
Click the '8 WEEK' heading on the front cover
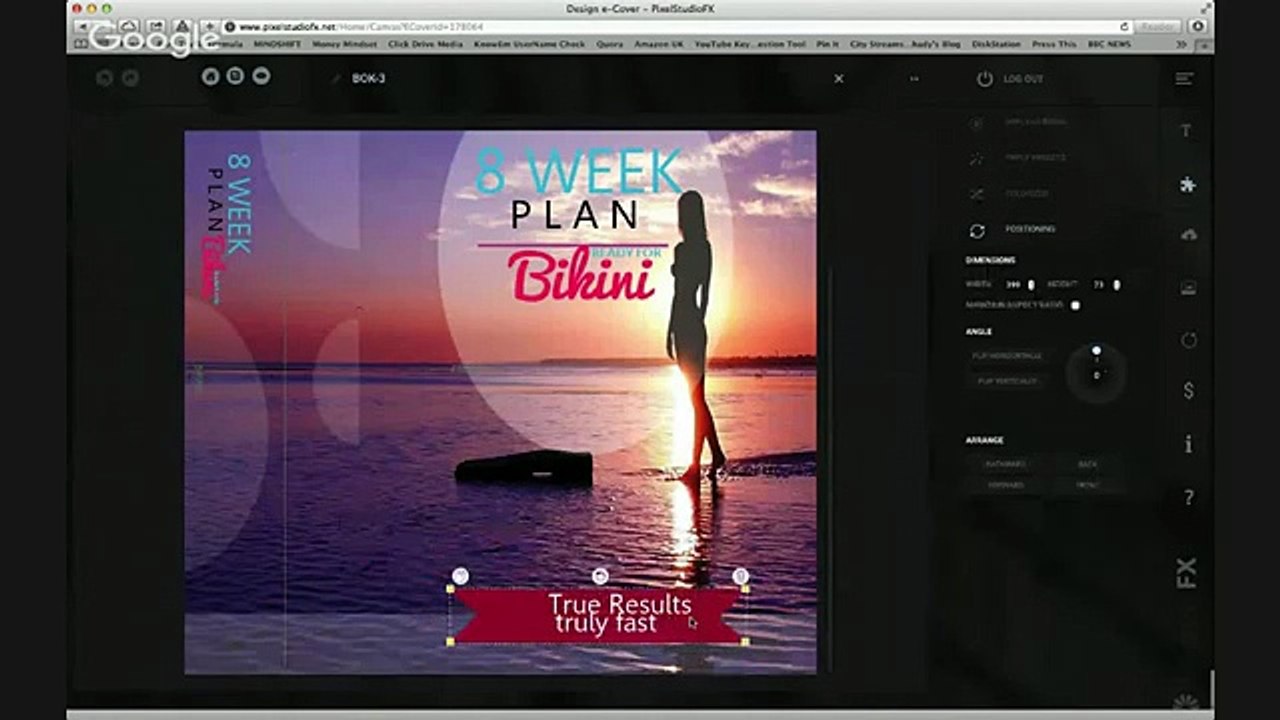click(x=578, y=171)
